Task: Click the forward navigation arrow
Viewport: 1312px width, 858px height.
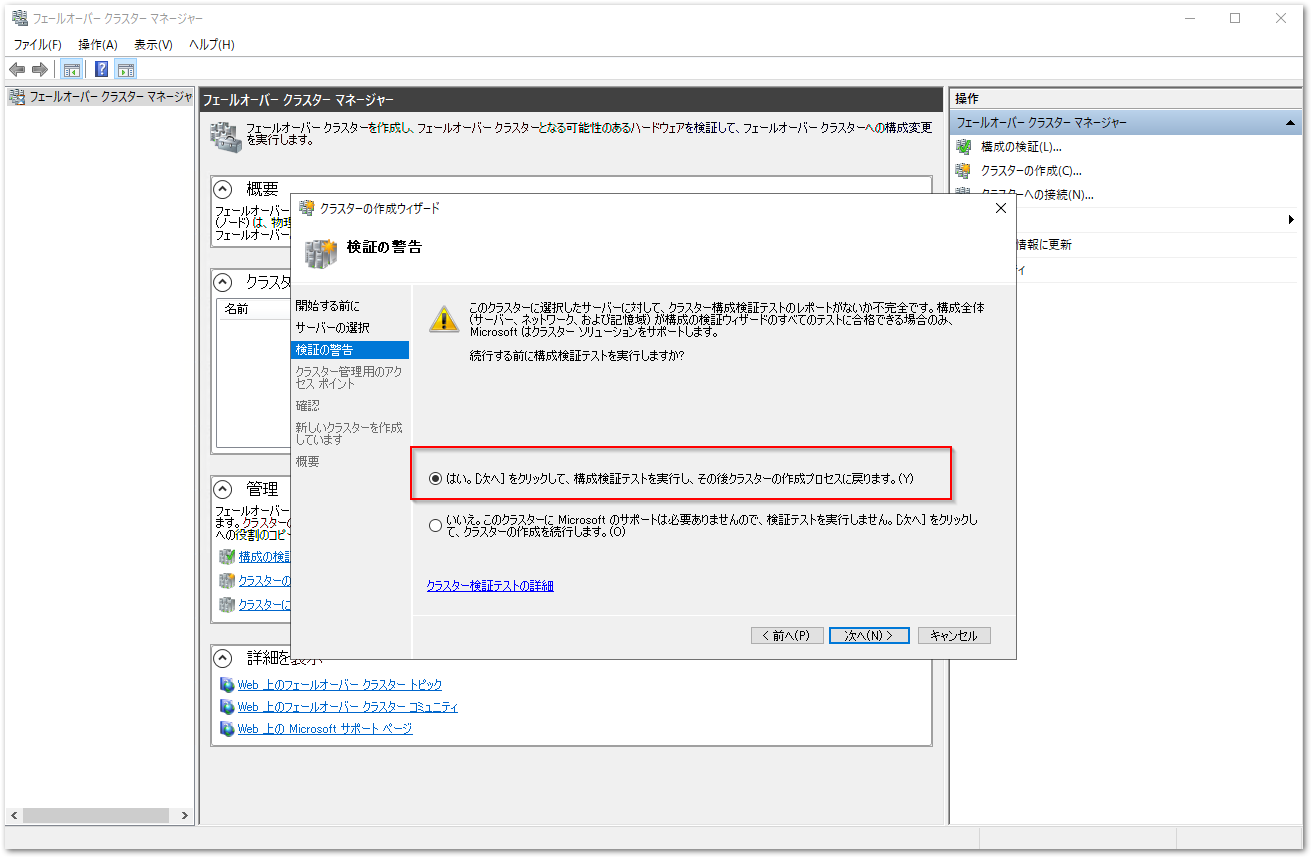Action: pos(39,68)
